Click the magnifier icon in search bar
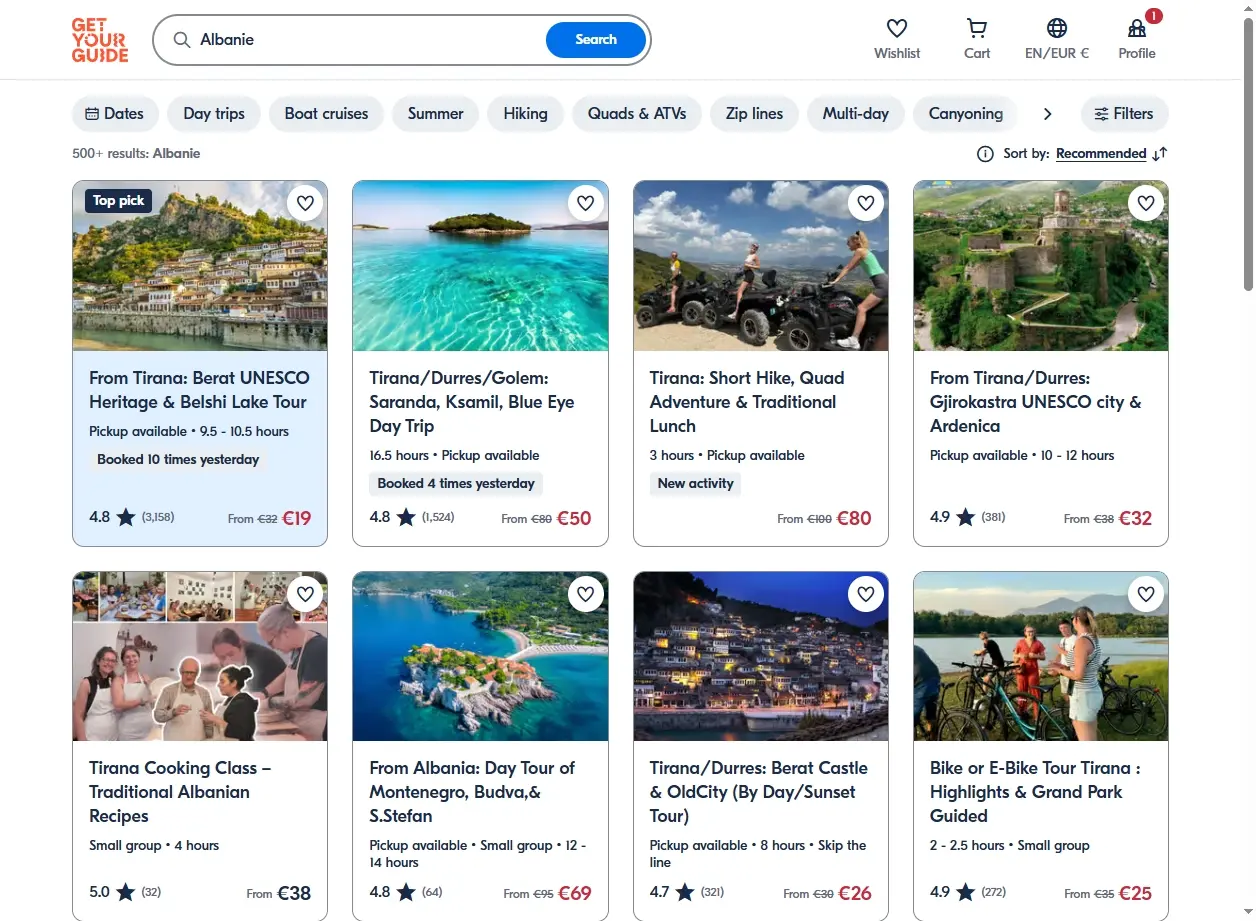 pos(182,40)
